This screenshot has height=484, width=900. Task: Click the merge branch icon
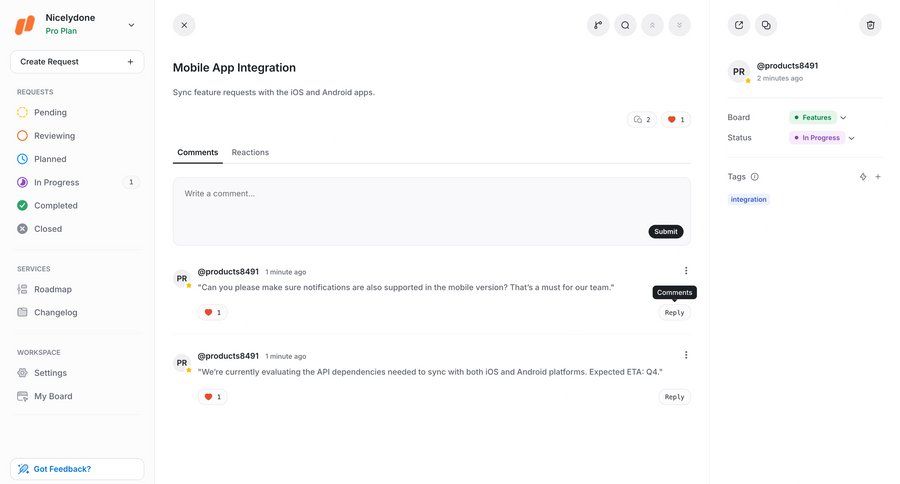(598, 25)
